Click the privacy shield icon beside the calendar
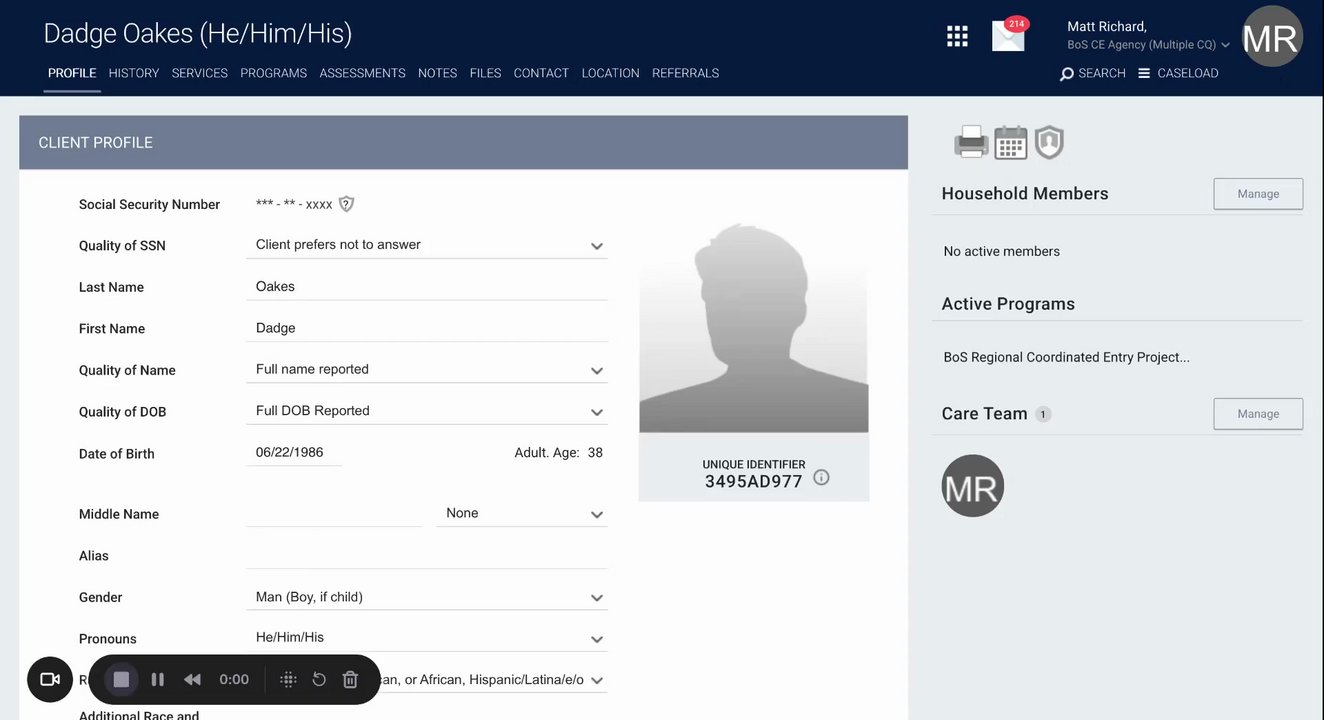 click(1048, 143)
